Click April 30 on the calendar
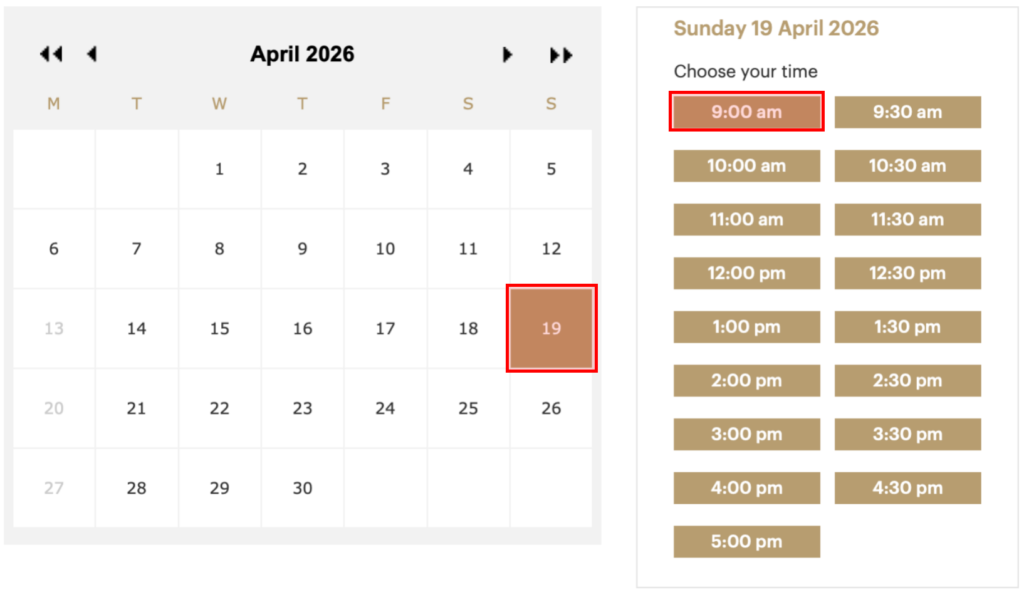 tap(302, 489)
